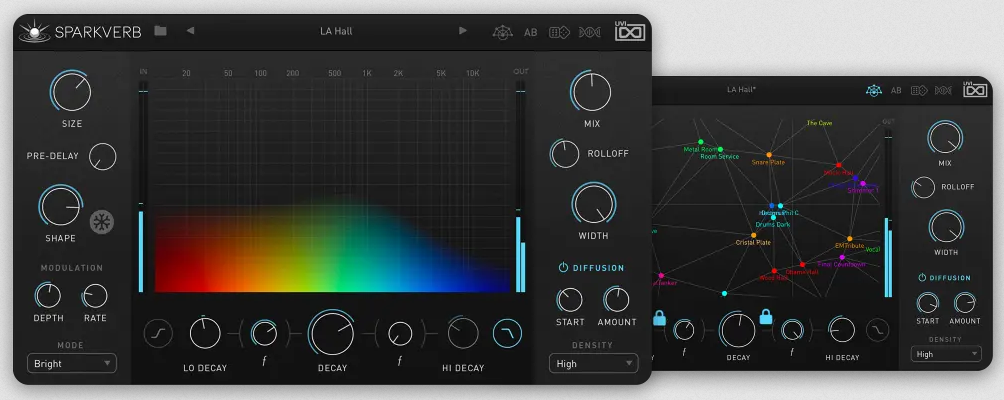
Task: Click the large Decay knob in front window
Action: [331, 333]
